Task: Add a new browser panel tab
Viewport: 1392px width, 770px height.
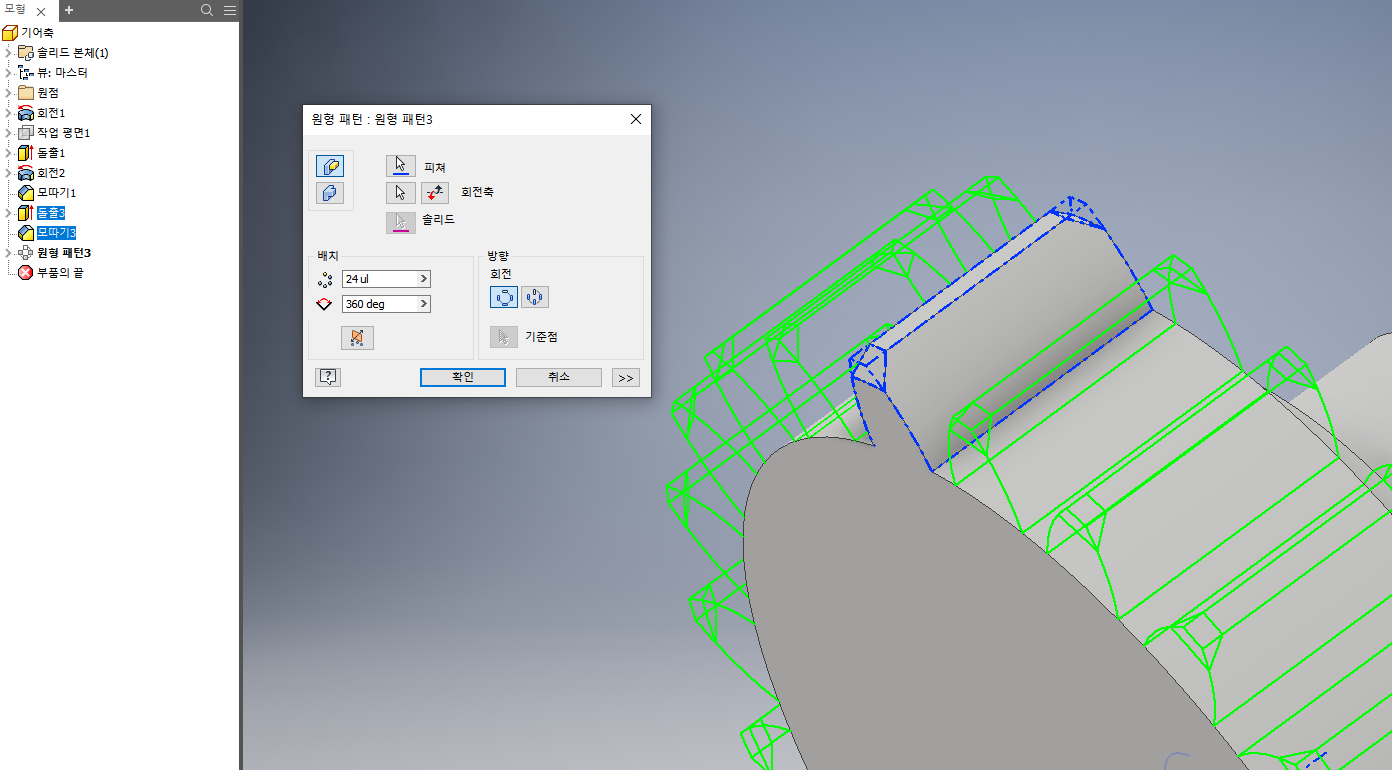Action: click(x=69, y=10)
